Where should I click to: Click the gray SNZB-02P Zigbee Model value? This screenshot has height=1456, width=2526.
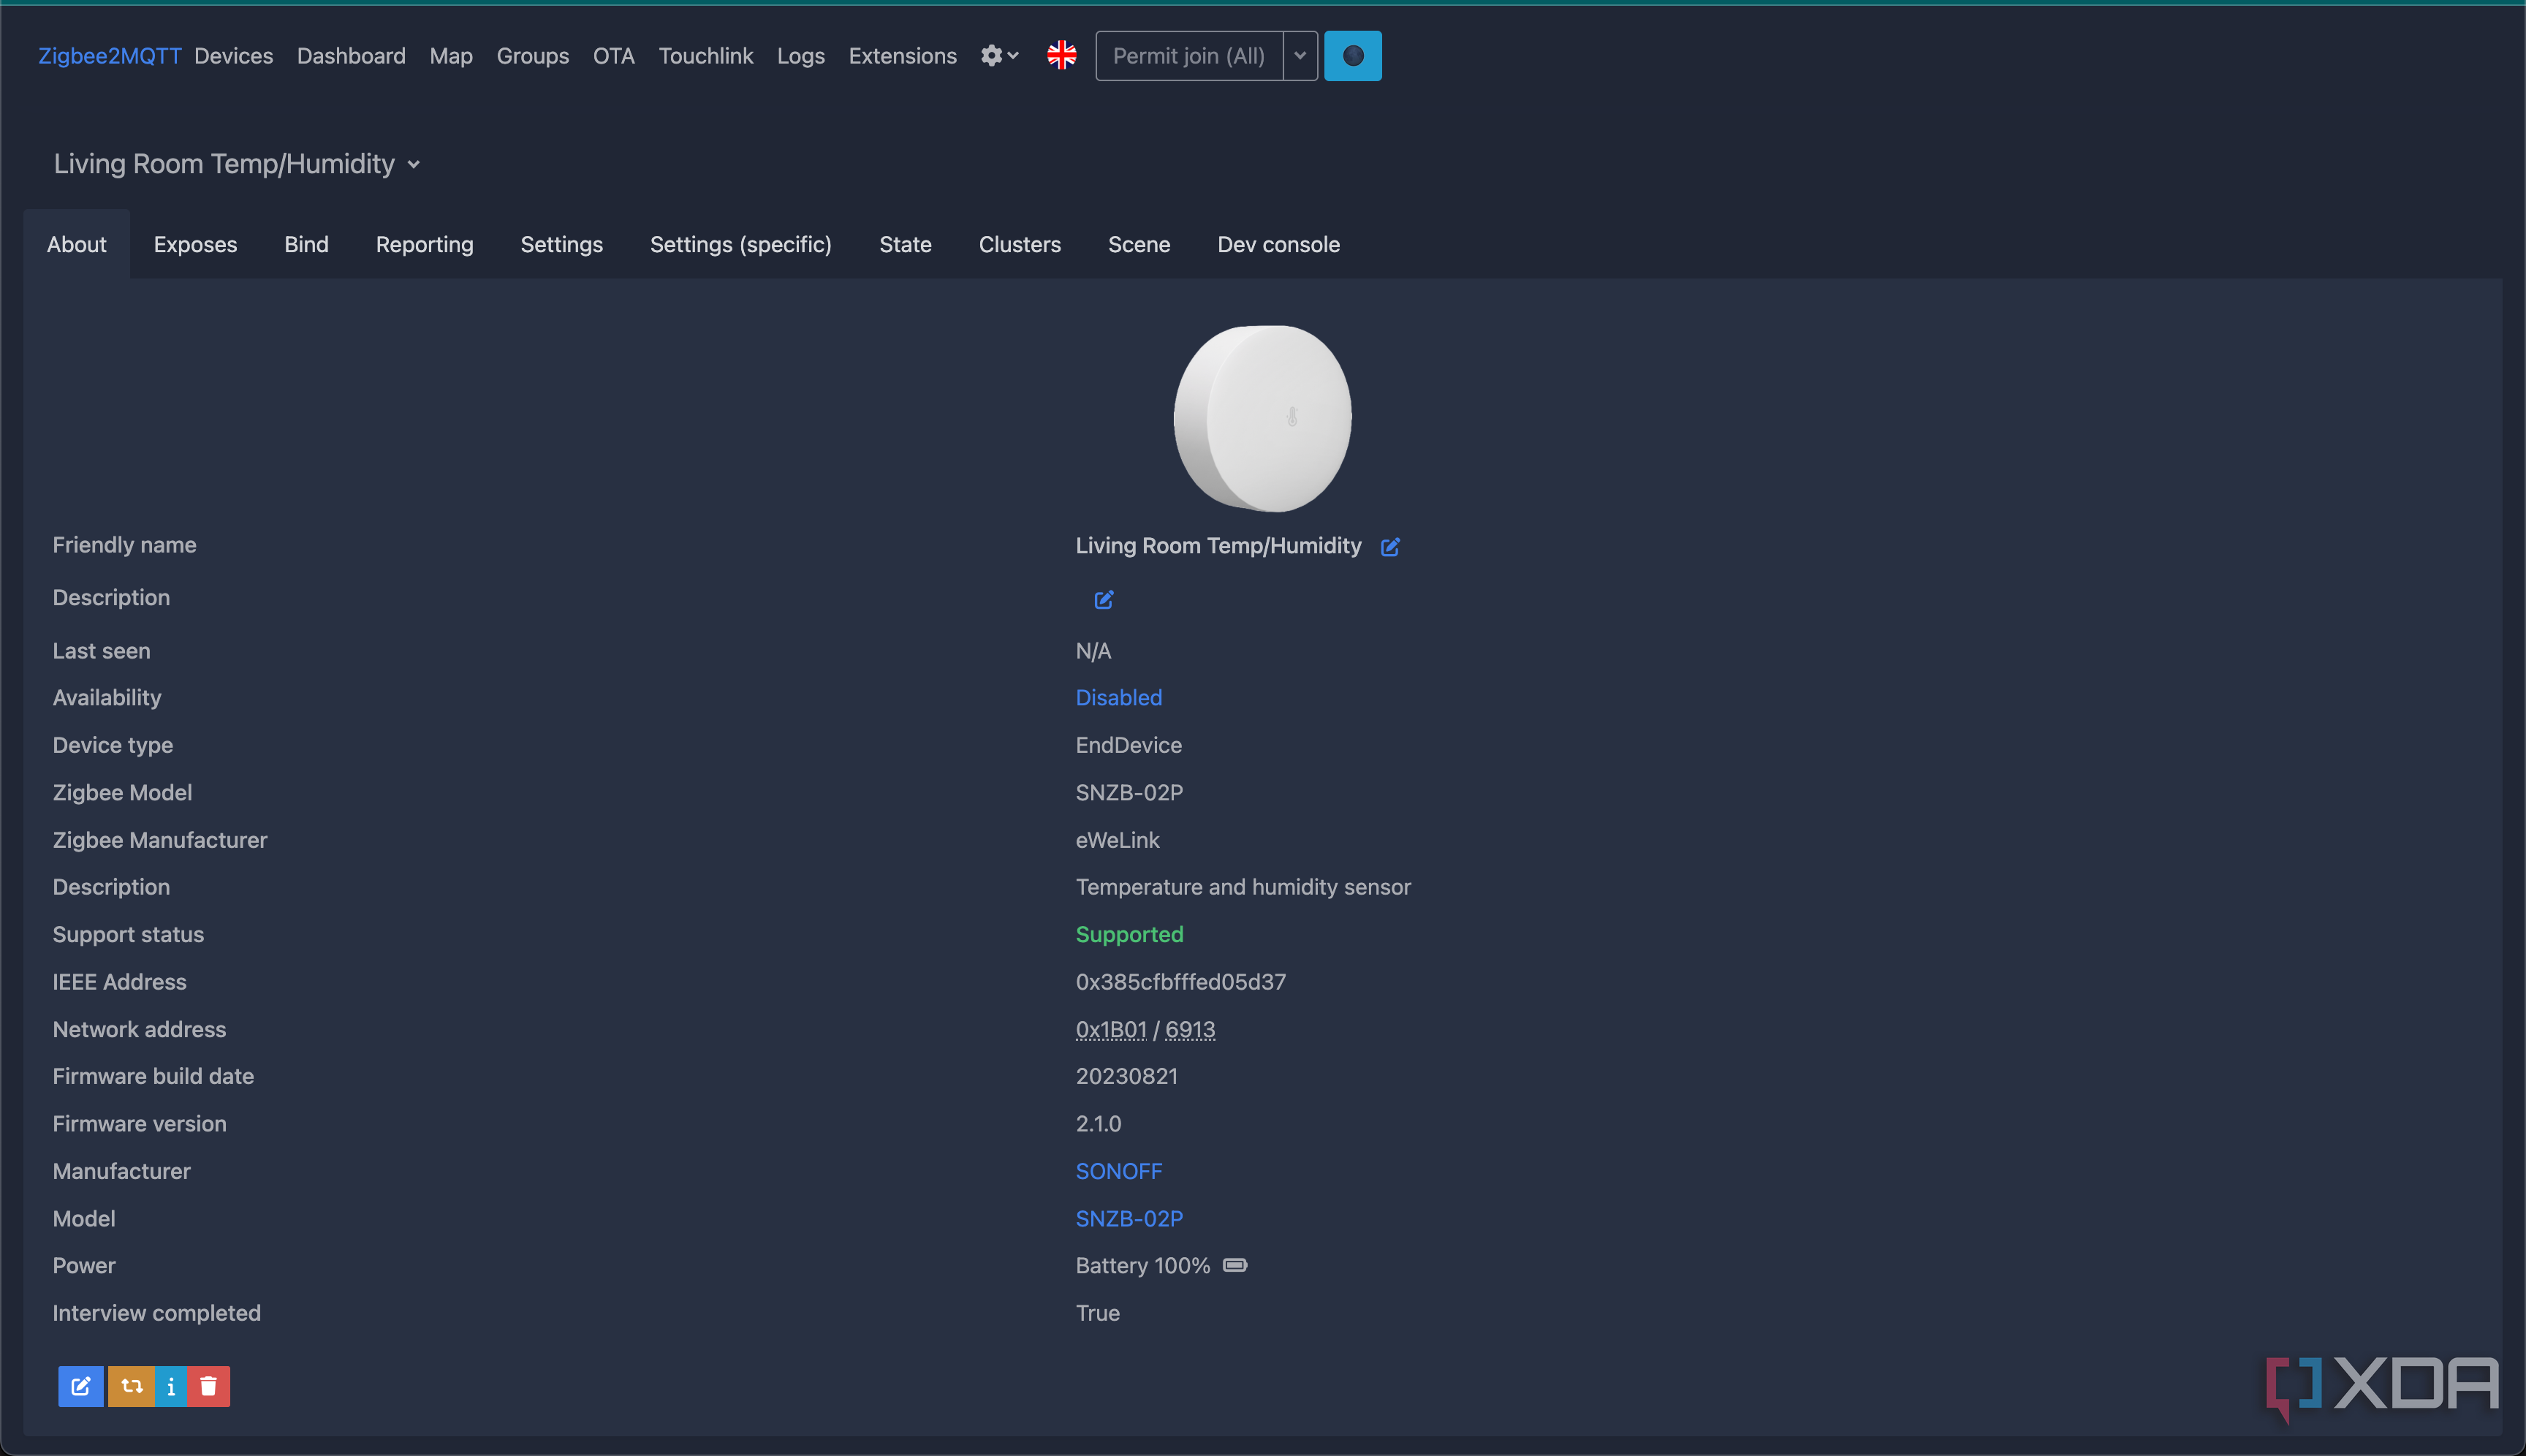[x=1129, y=793]
